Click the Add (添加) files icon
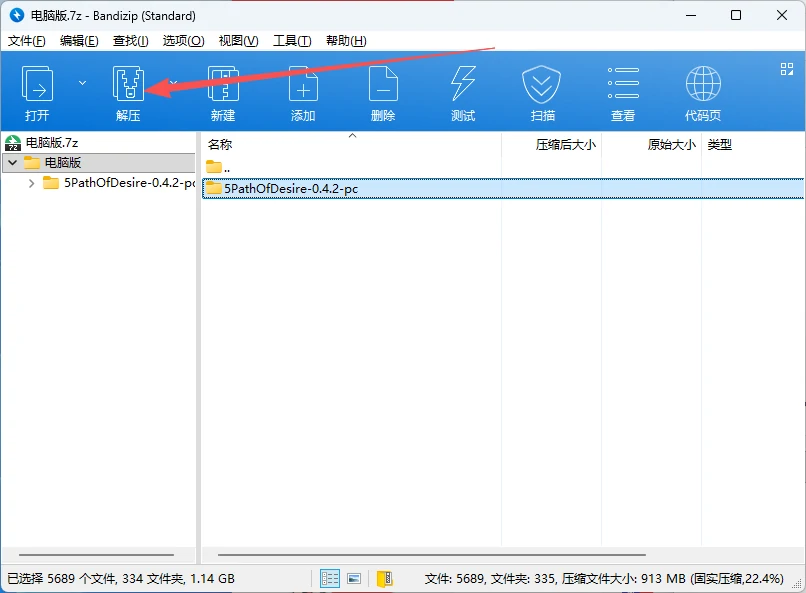The image size is (806, 593). [303, 84]
